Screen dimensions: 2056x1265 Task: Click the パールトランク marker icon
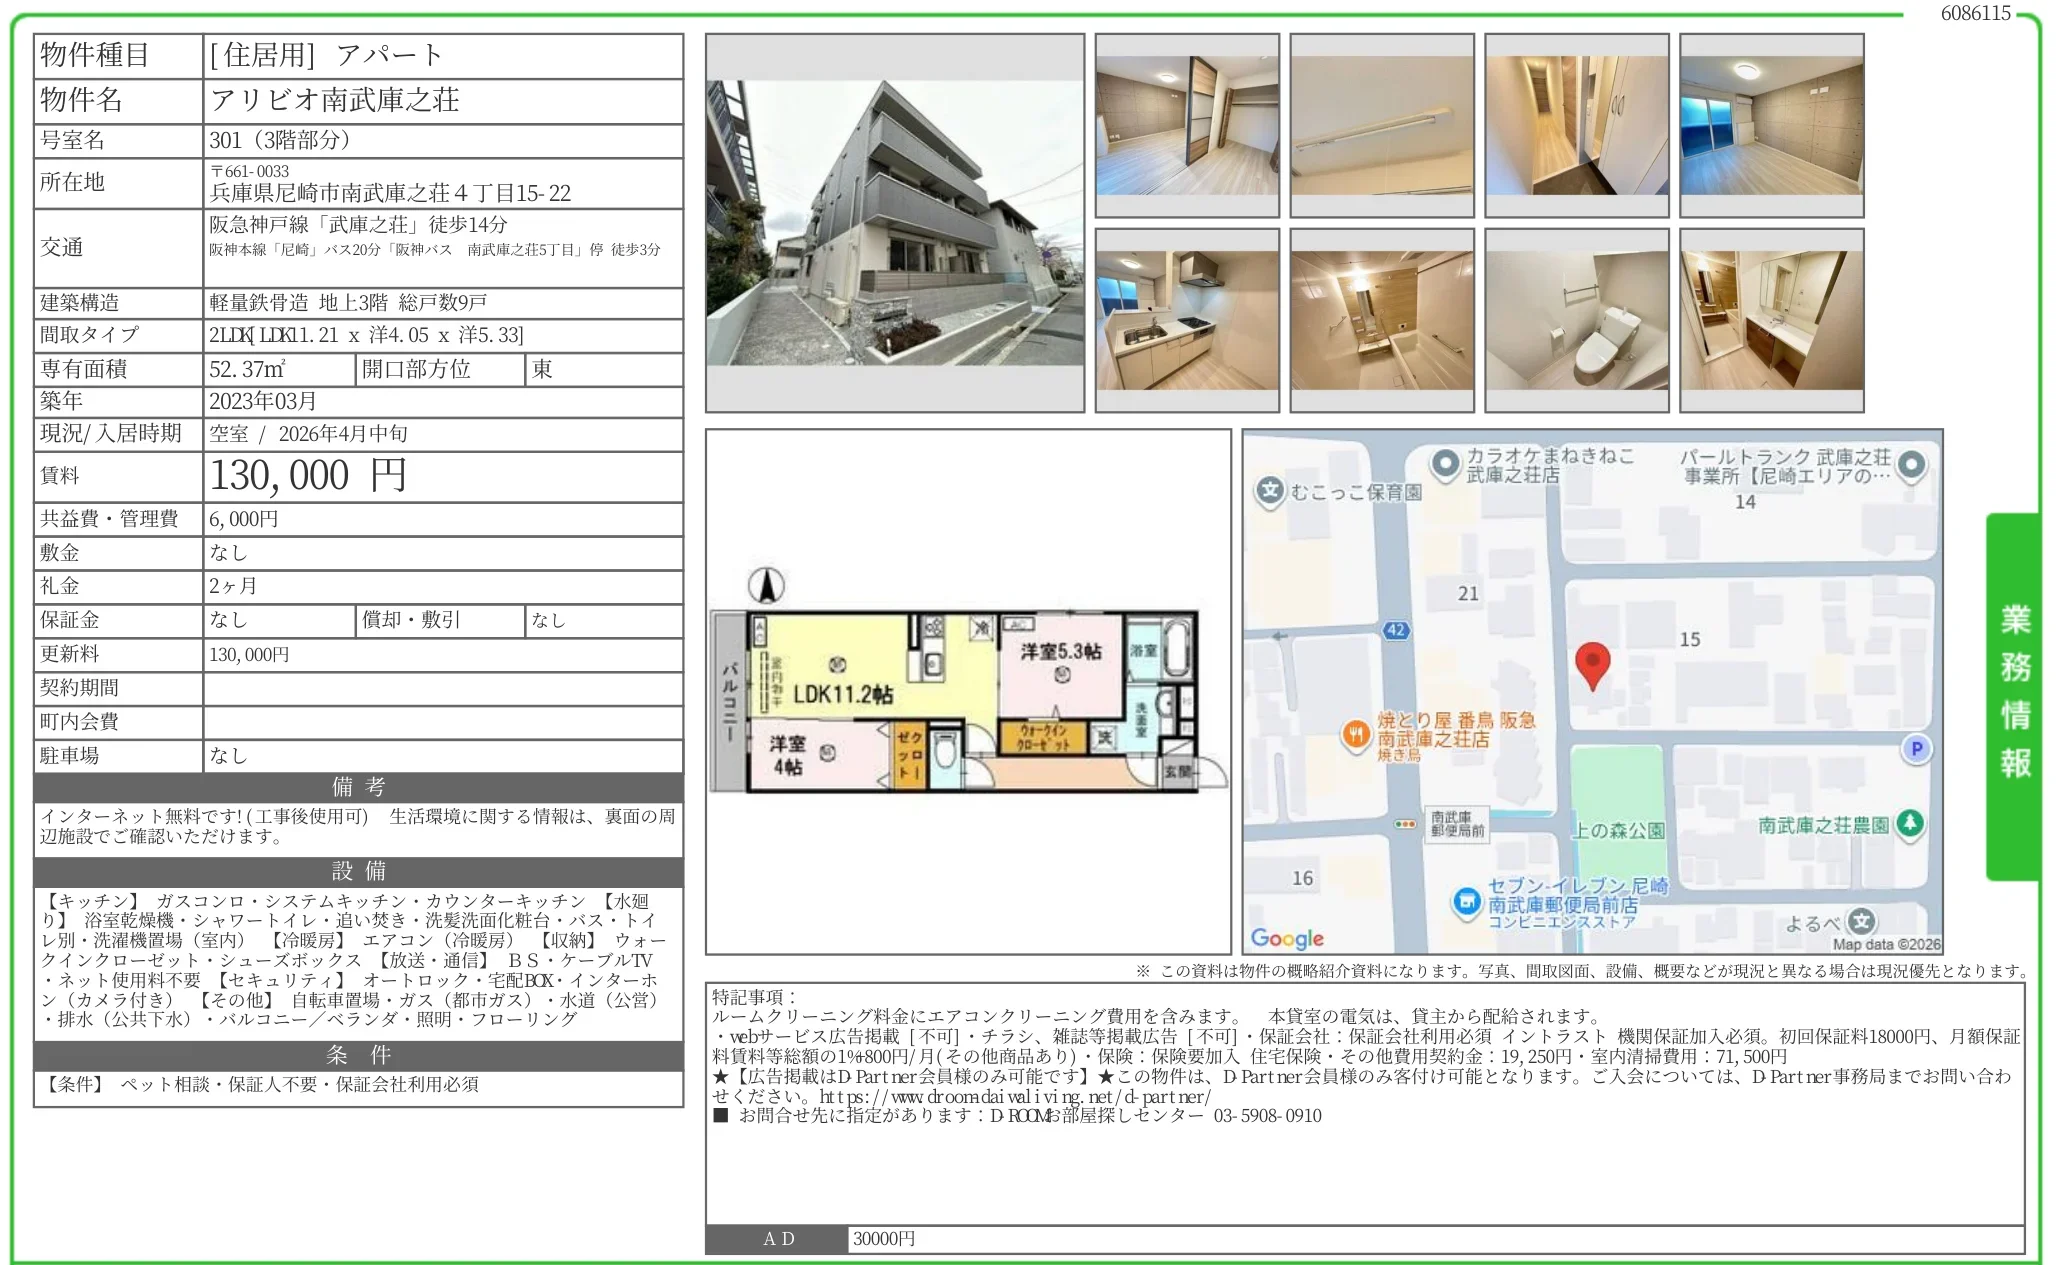coord(1911,464)
